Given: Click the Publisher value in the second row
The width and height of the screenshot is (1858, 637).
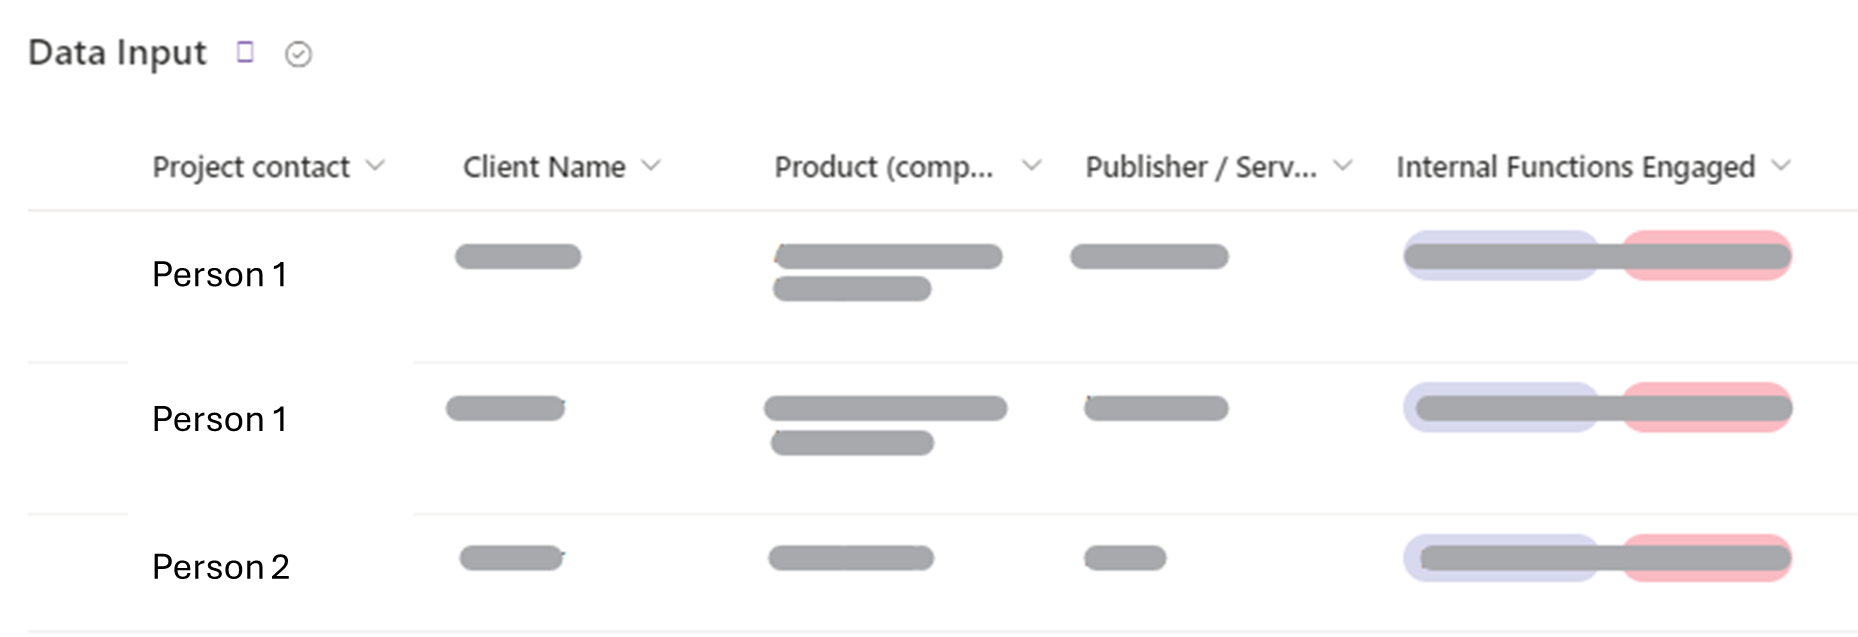Looking at the screenshot, I should pos(1157,408).
